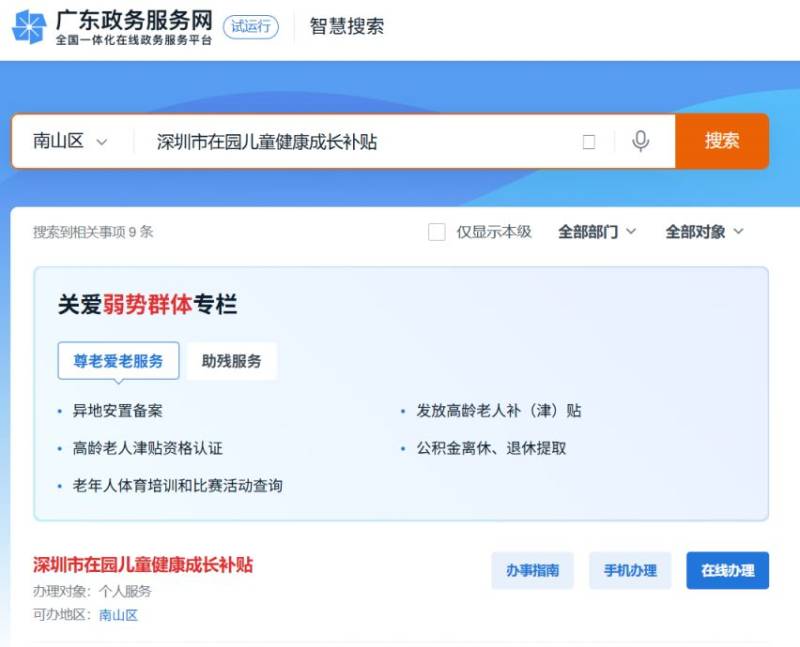800x647 pixels.
Task: Click the 广东政务服务网 snowflake logo icon
Action: click(29, 27)
